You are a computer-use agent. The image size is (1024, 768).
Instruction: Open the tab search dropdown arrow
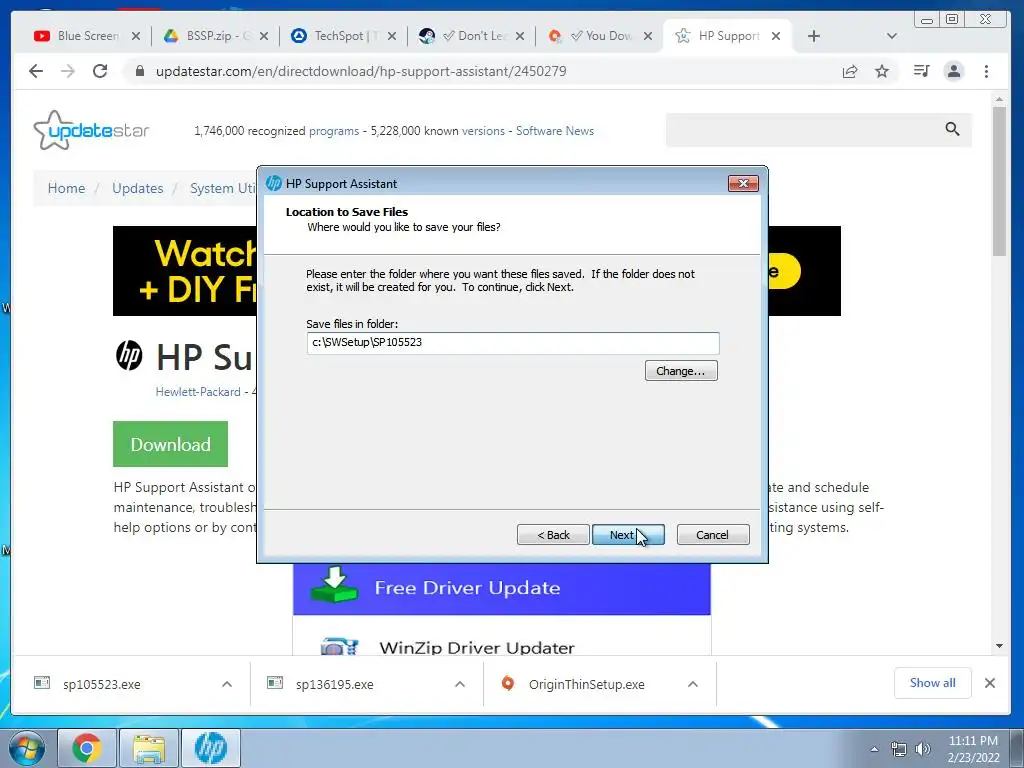tap(891, 36)
